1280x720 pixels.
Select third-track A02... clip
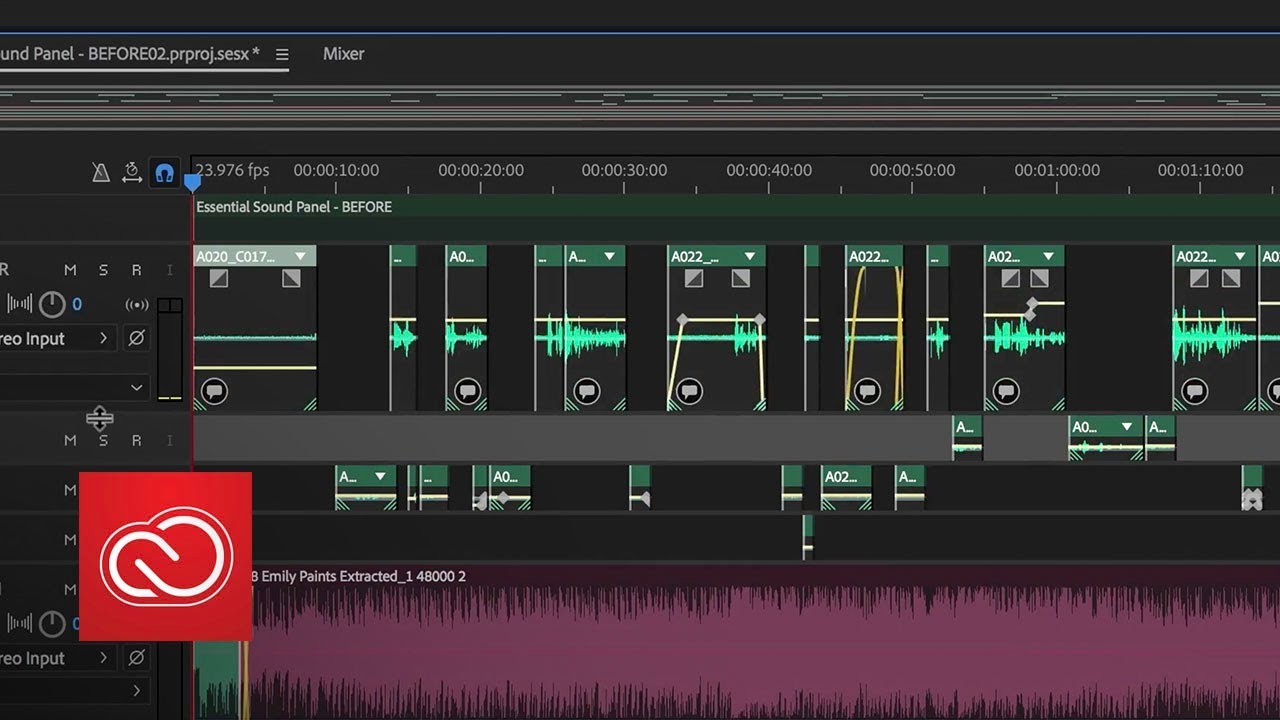(x=846, y=488)
